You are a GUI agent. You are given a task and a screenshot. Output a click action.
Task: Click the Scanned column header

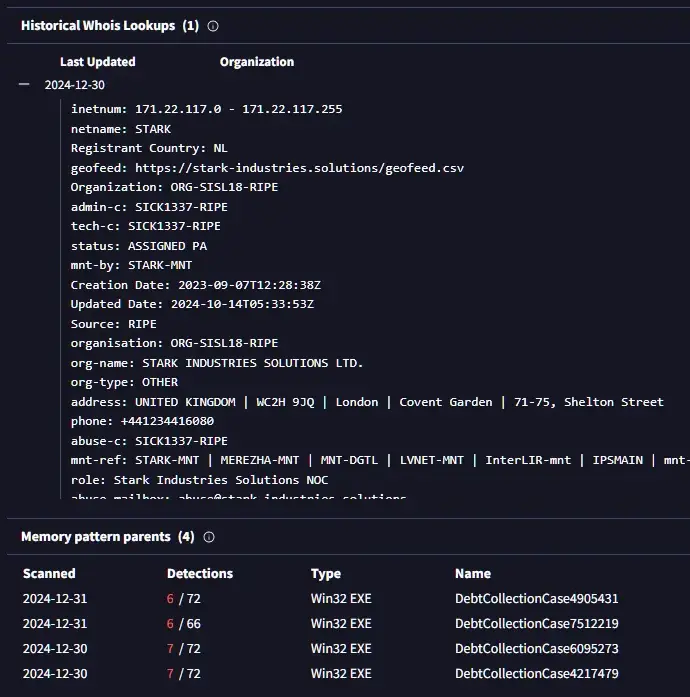49,574
